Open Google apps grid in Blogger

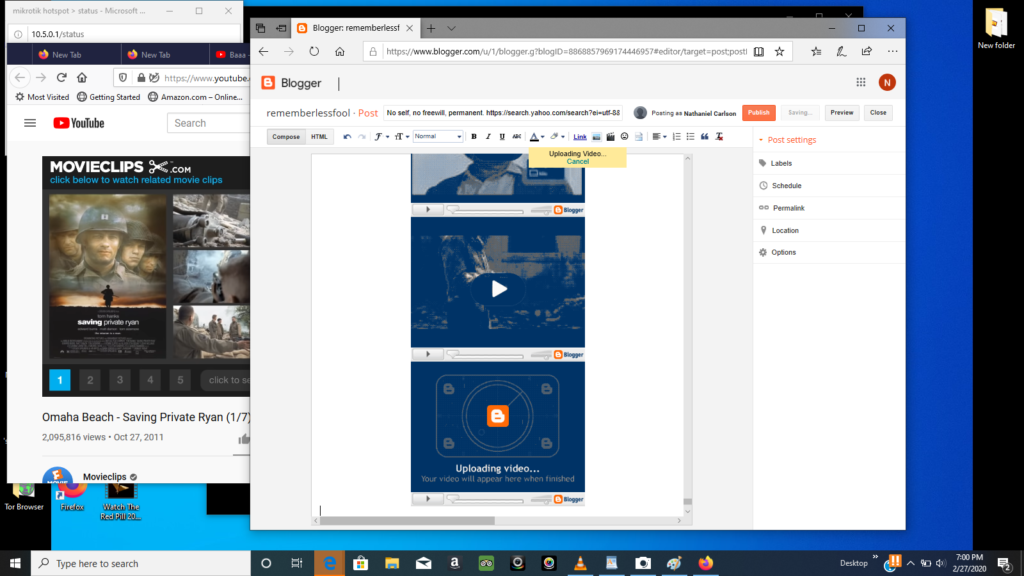861,82
